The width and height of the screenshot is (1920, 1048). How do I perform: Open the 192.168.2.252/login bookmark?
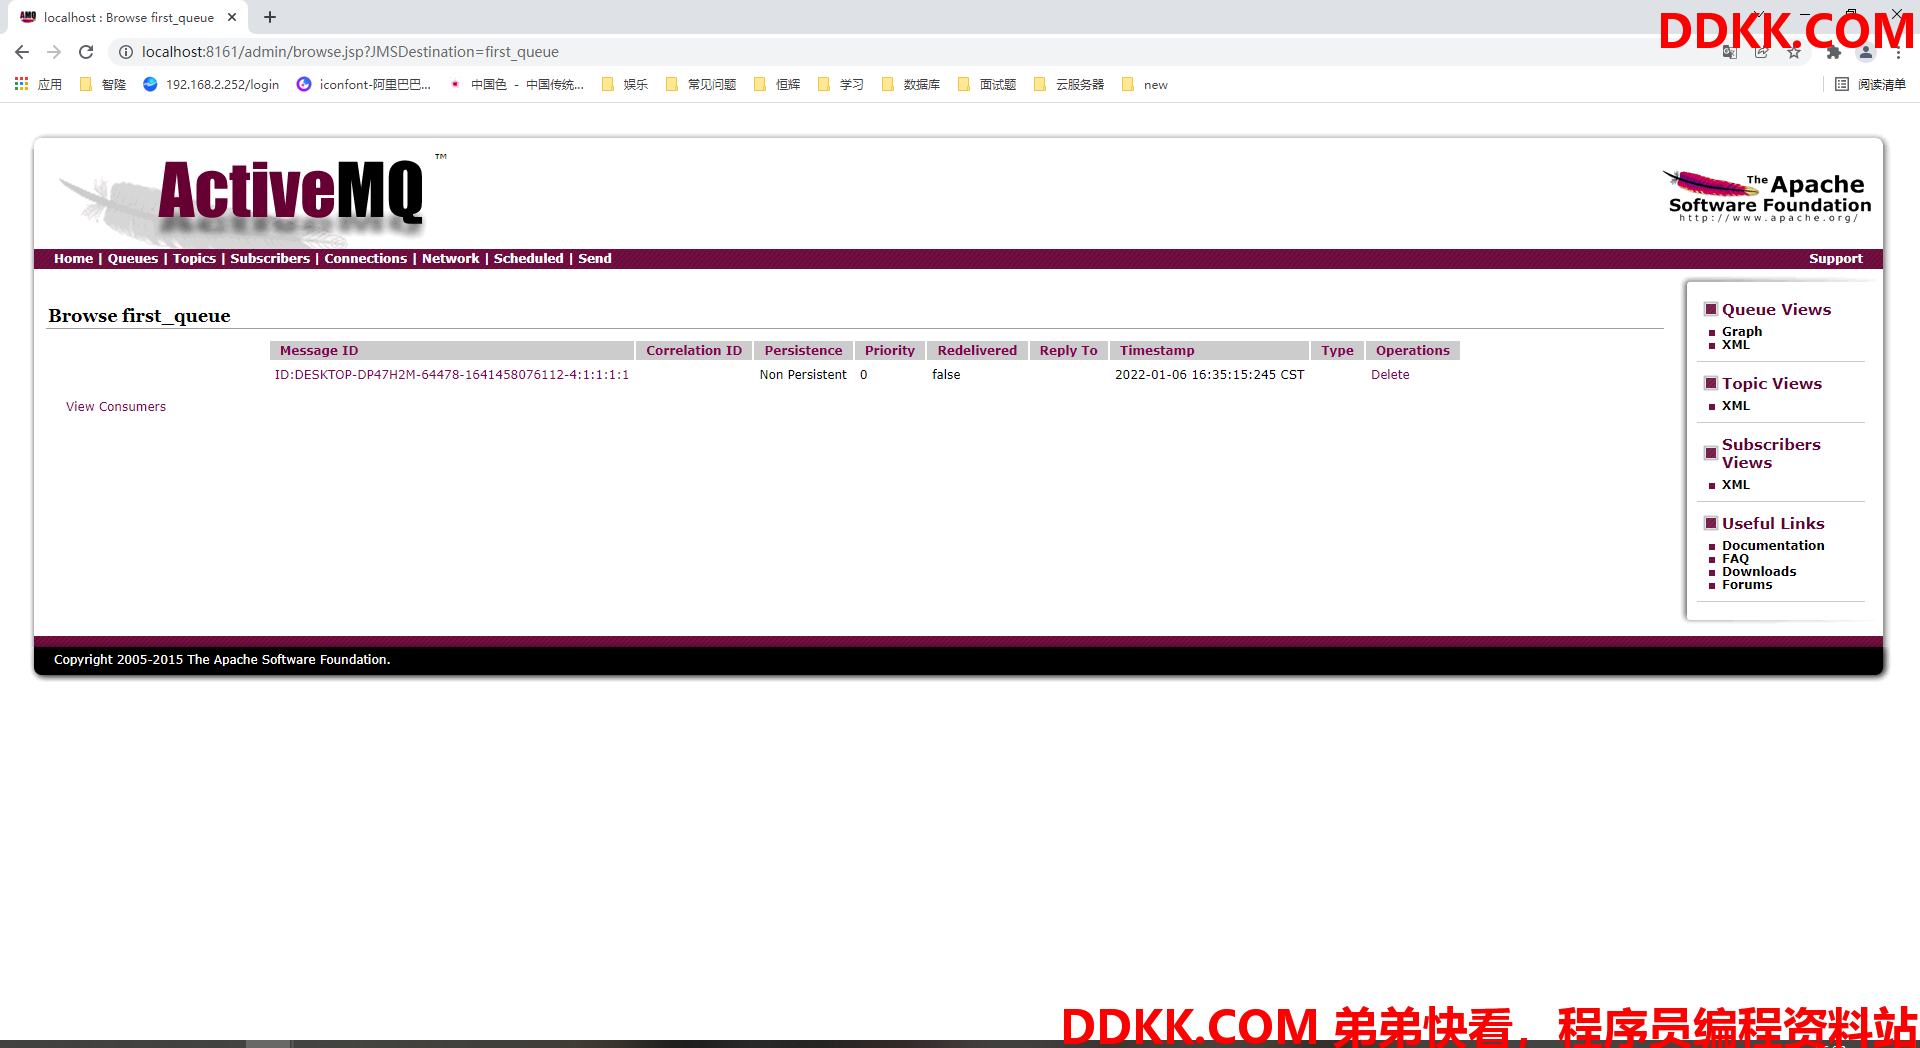(211, 85)
